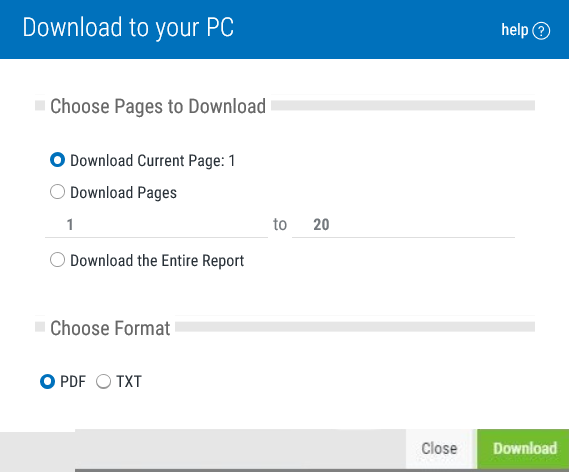
Task: Click the green Download button
Action: [523, 449]
